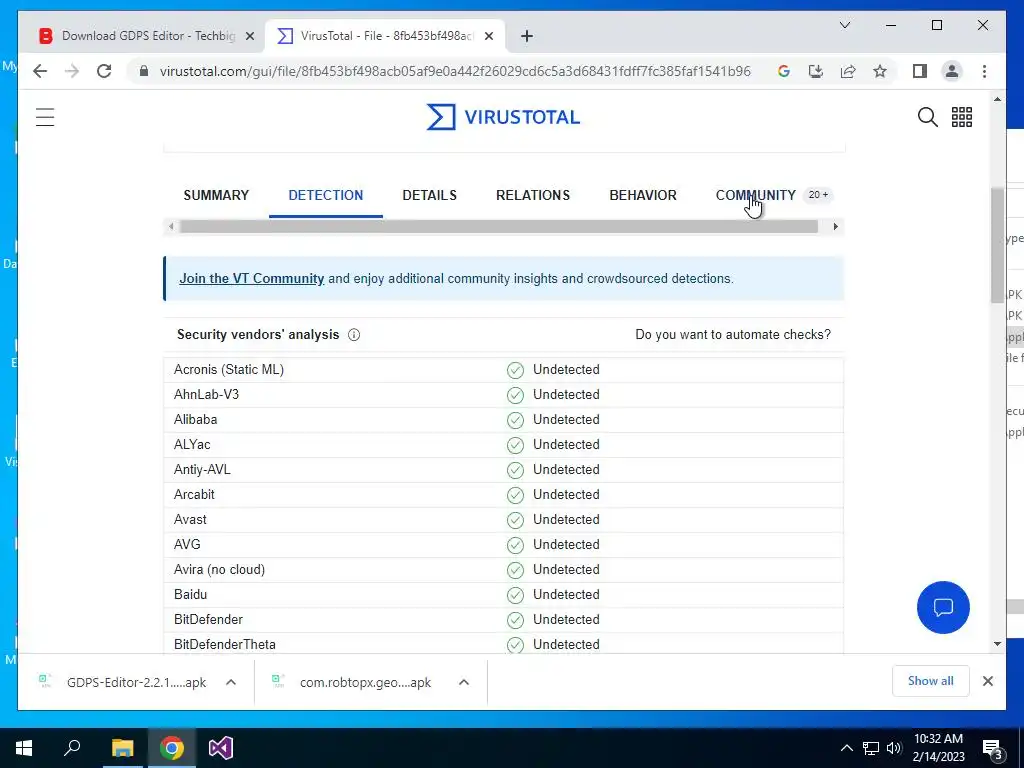This screenshot has width=1024, height=768.
Task: Toggle Chrome side panel
Action: pyautogui.click(x=920, y=71)
